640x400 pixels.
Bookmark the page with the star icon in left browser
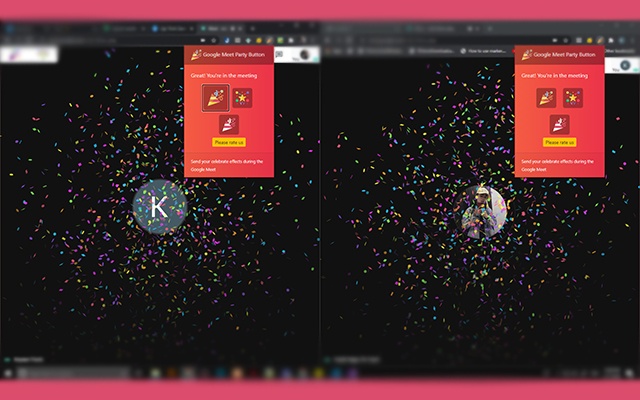pyautogui.click(x=214, y=40)
